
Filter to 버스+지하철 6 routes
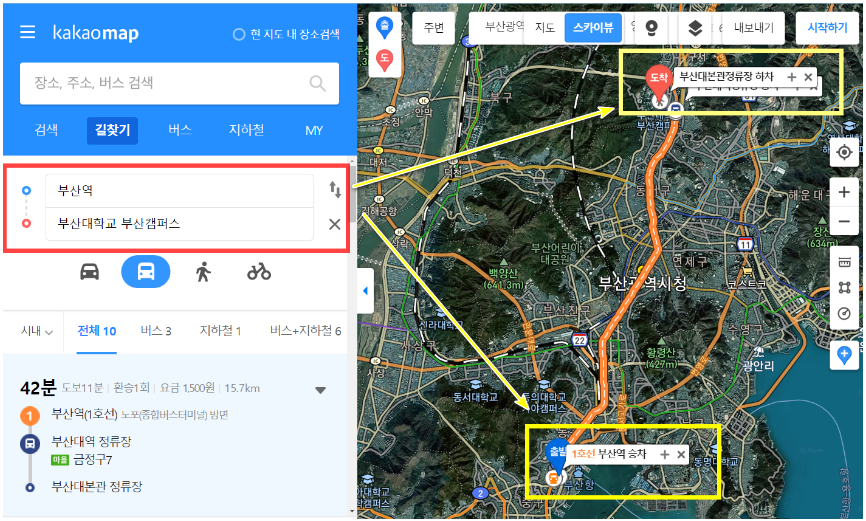click(x=305, y=331)
